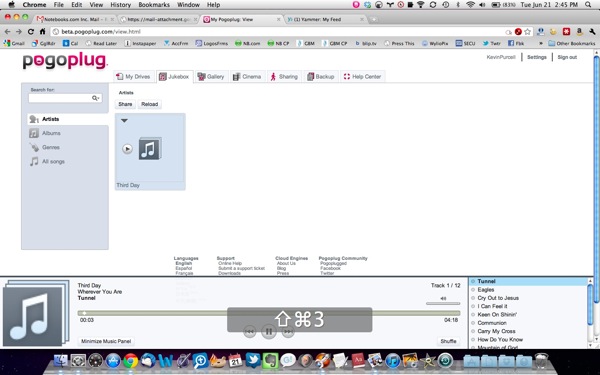600x375 pixels.
Task: Go to the My Drives tab
Action: click(134, 77)
